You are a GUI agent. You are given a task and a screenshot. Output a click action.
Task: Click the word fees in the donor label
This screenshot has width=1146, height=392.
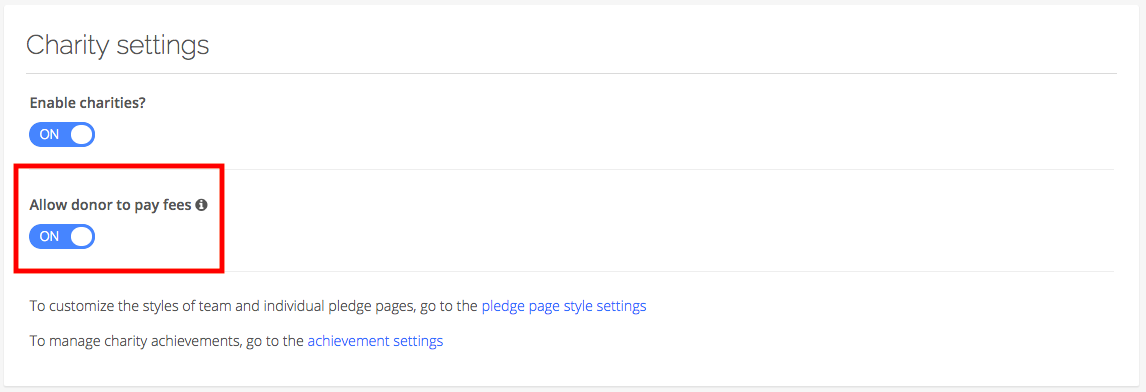[x=178, y=206]
